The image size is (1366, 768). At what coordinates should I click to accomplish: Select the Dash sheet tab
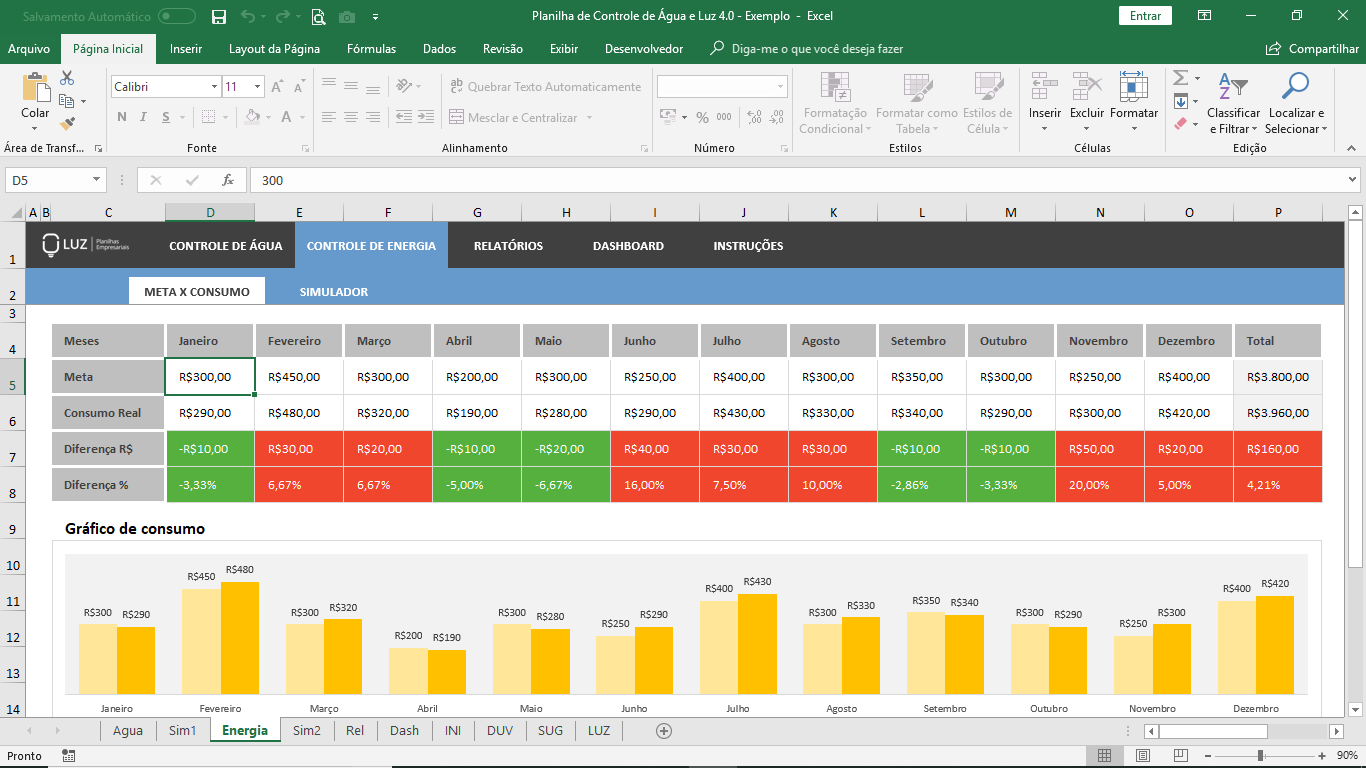pyautogui.click(x=404, y=731)
